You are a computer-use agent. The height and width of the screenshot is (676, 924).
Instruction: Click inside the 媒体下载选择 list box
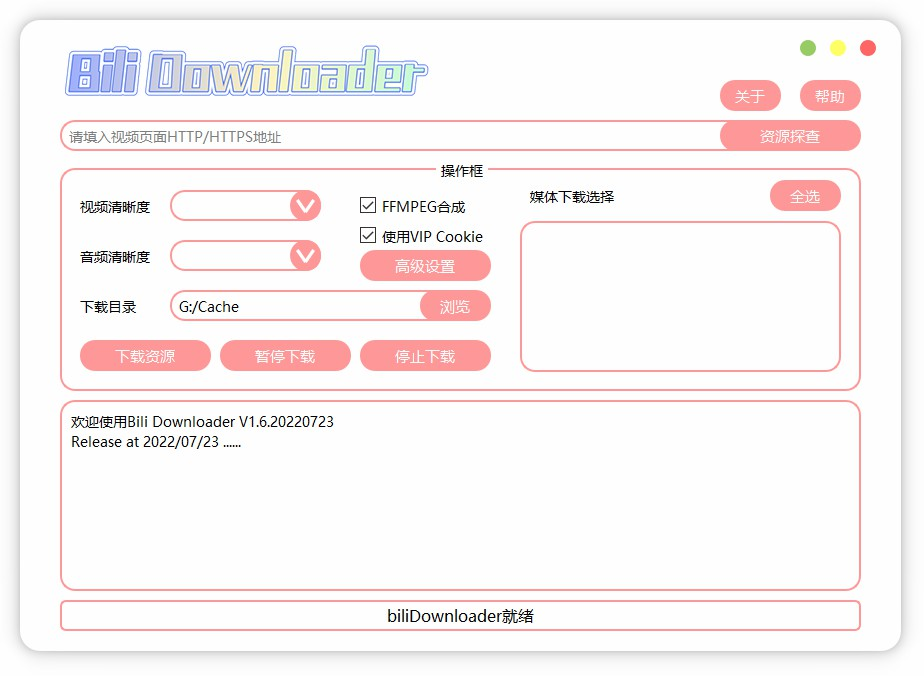(680, 296)
